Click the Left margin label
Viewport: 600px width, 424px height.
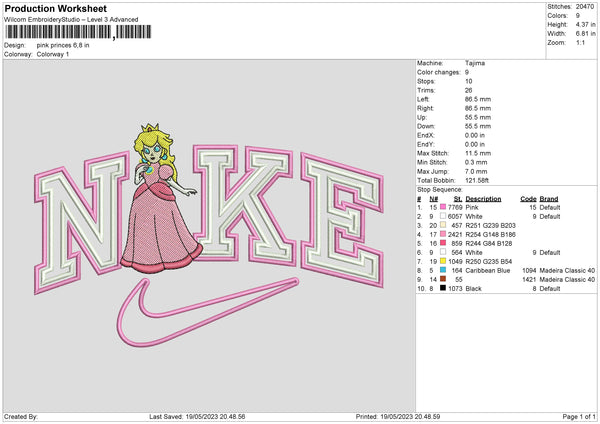click(x=423, y=99)
